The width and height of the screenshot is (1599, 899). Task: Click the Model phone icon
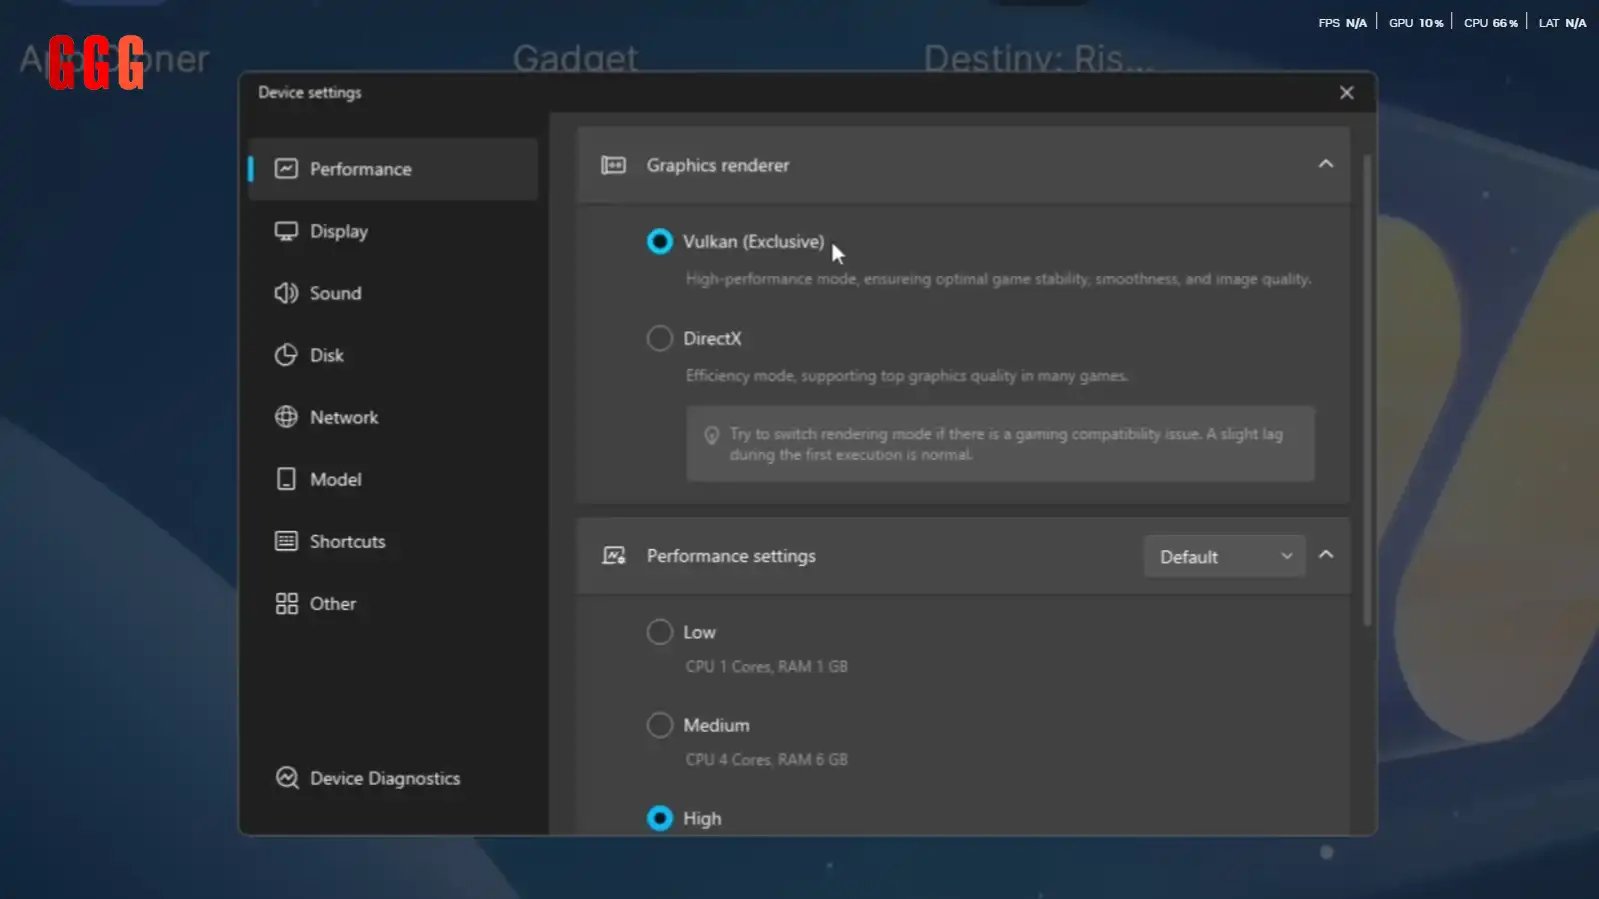coord(286,479)
